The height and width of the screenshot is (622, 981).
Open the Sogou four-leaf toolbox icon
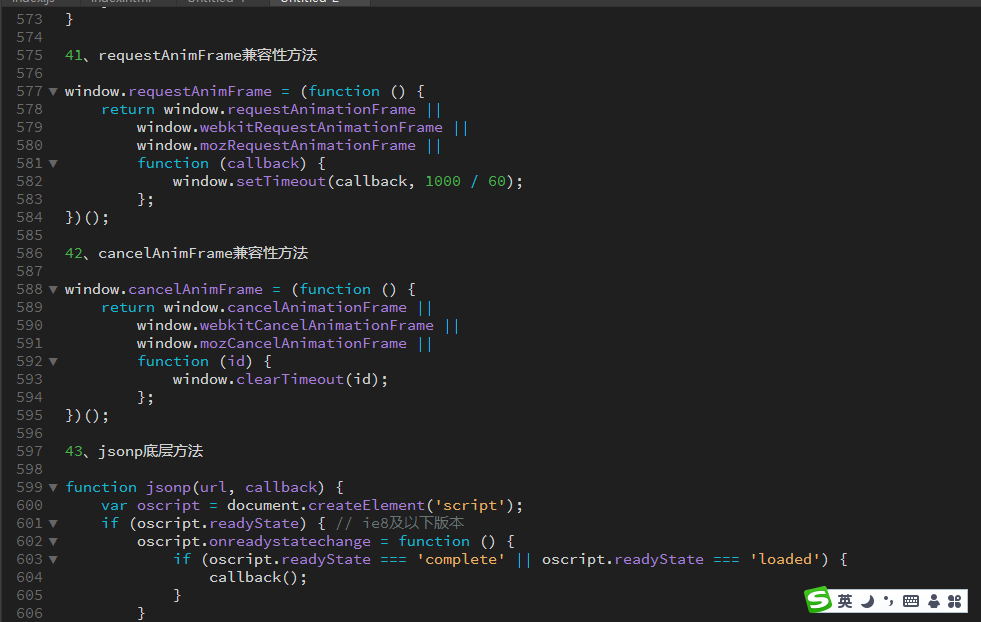click(x=954, y=601)
